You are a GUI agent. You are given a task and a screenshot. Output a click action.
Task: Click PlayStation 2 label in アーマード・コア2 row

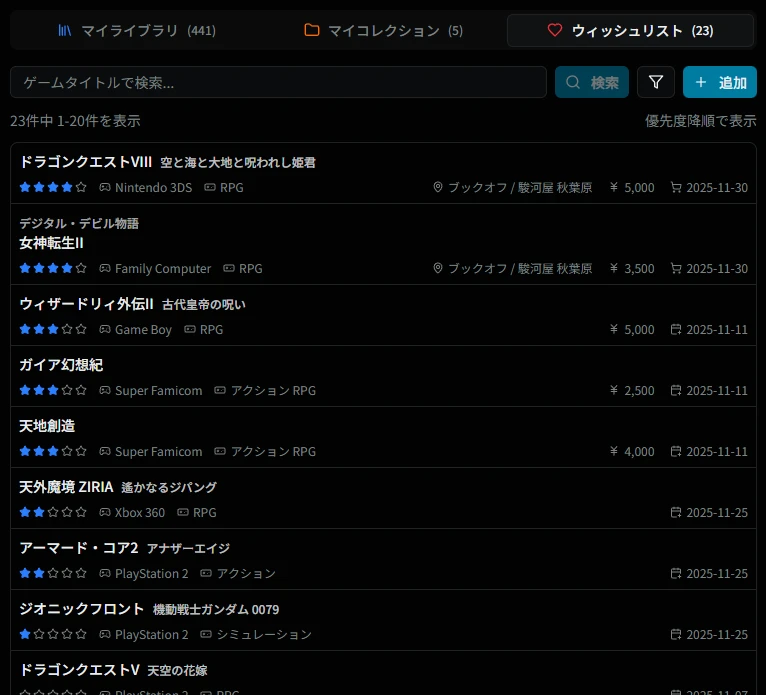(x=151, y=574)
